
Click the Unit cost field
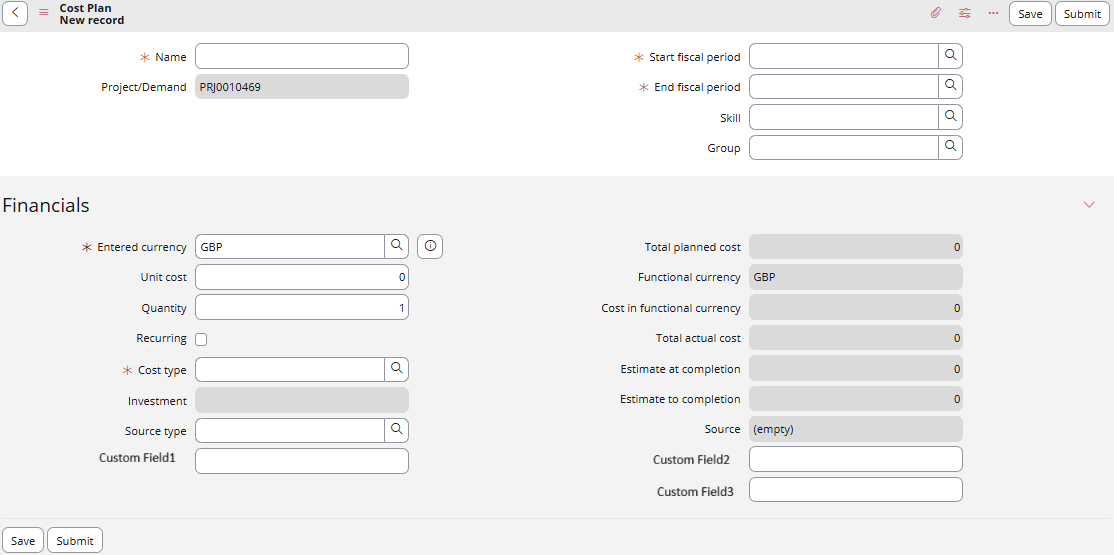pyautogui.click(x=302, y=277)
